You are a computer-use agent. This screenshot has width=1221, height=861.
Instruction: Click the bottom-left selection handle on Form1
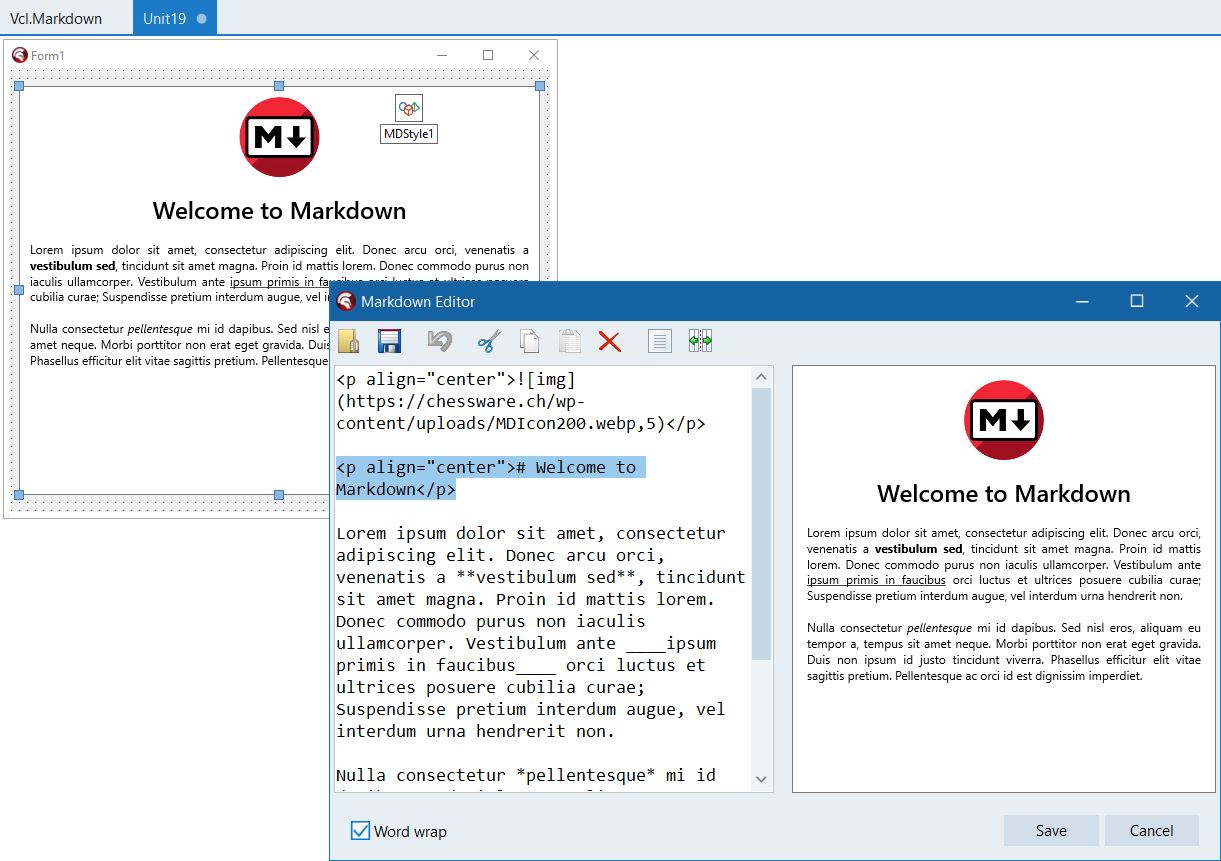click(x=19, y=494)
